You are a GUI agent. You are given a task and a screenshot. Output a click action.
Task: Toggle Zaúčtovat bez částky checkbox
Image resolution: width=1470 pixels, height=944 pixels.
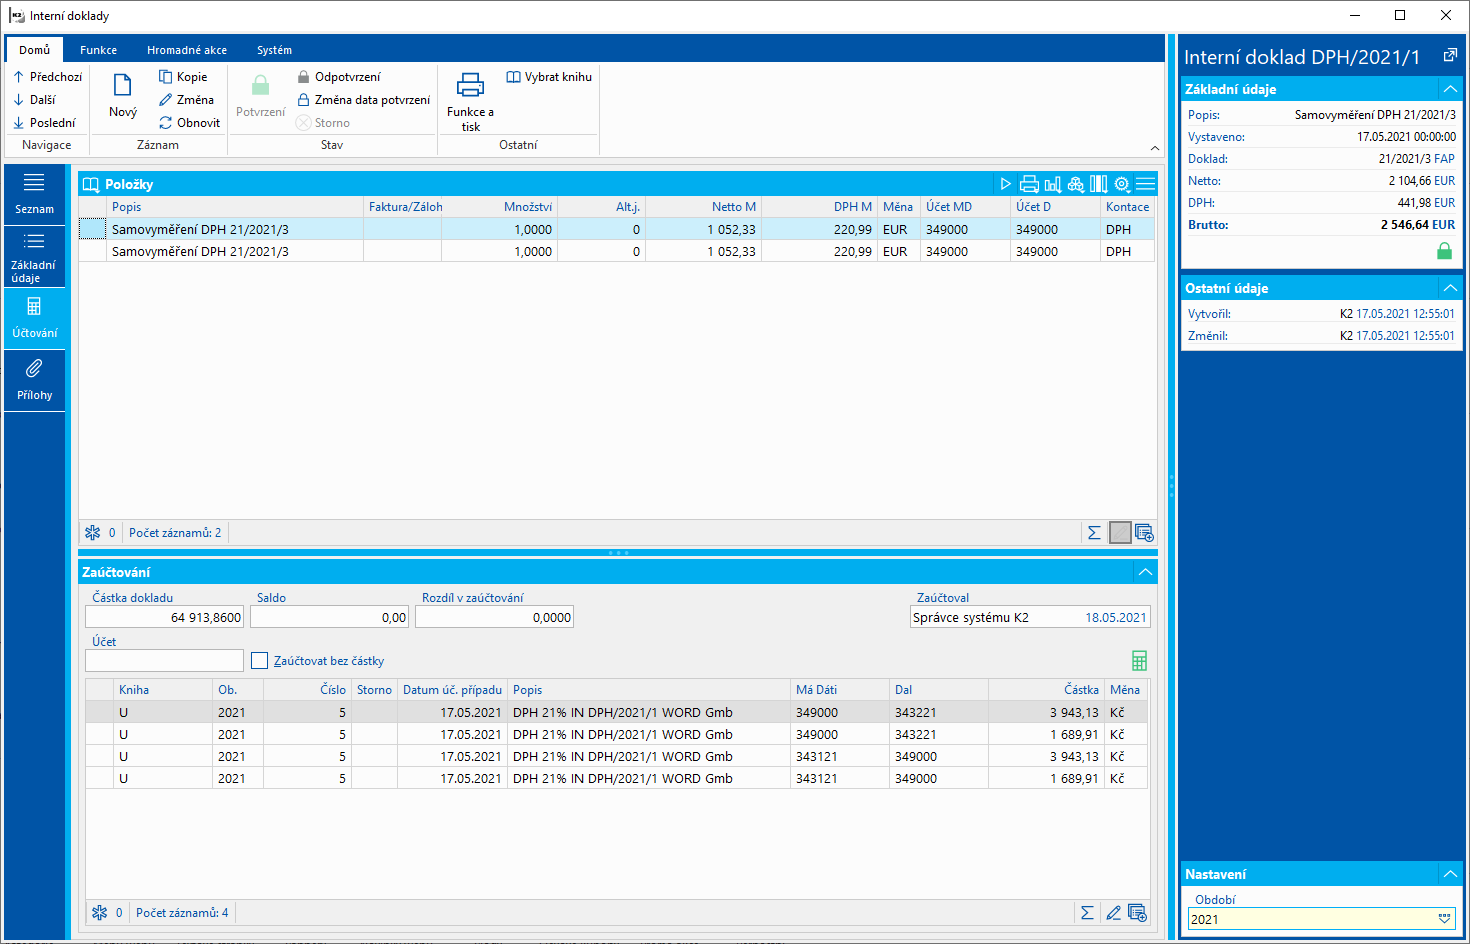pyautogui.click(x=260, y=661)
